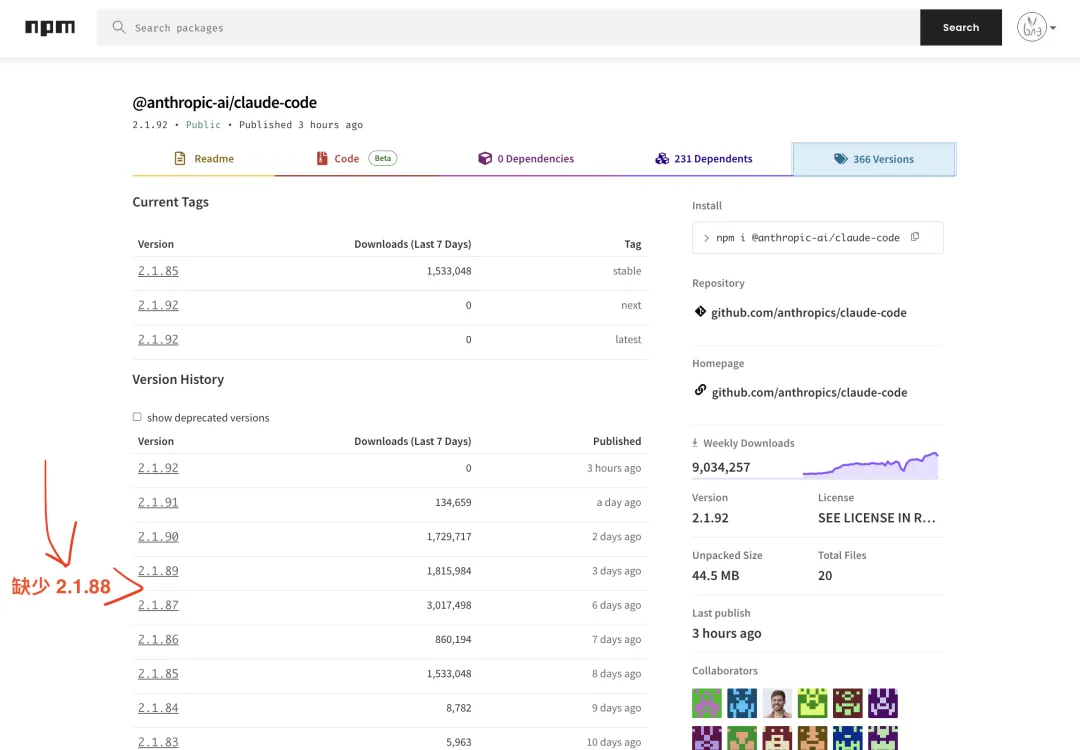Open the user avatar dropdown menu

[1031, 28]
